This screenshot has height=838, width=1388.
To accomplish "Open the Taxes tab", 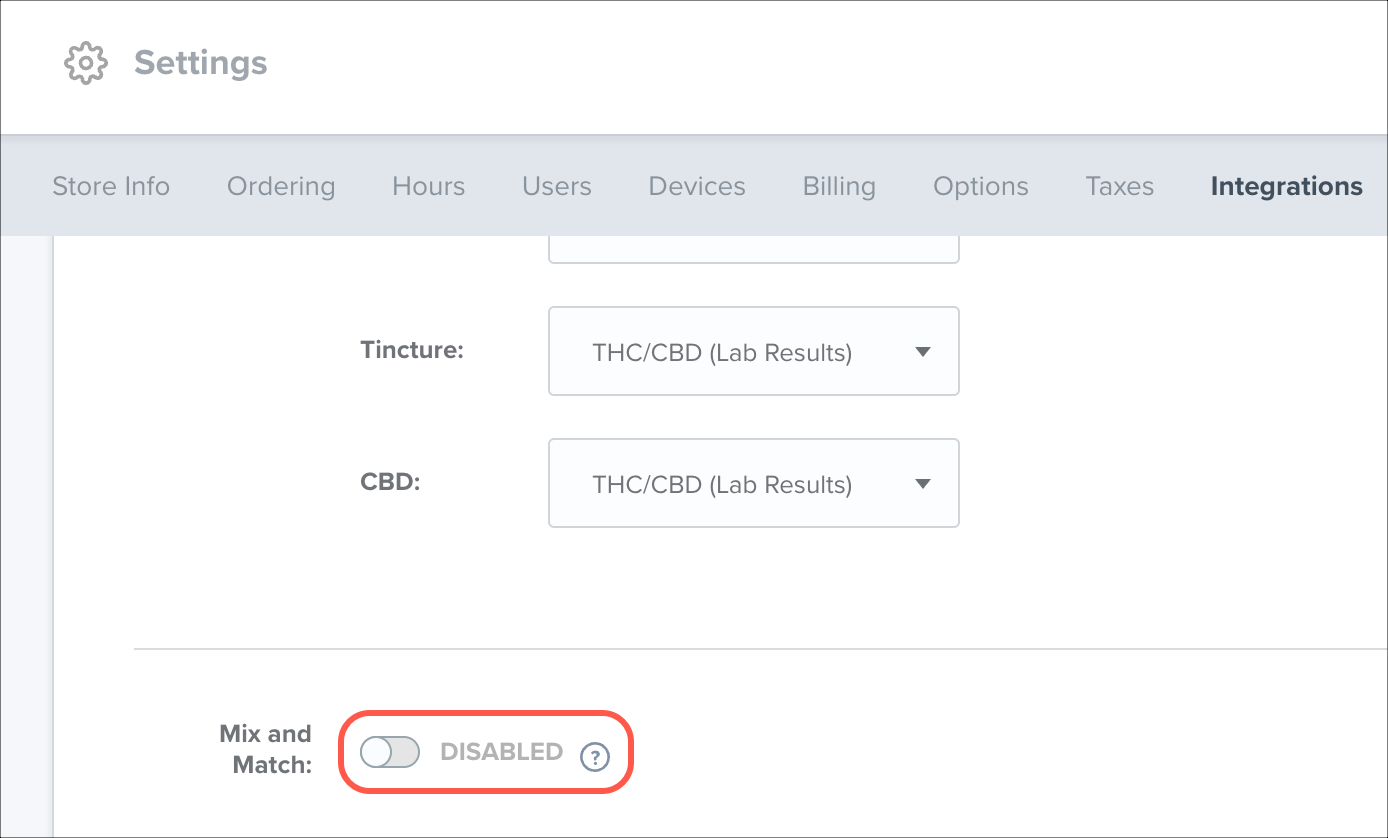I will pos(1119,186).
